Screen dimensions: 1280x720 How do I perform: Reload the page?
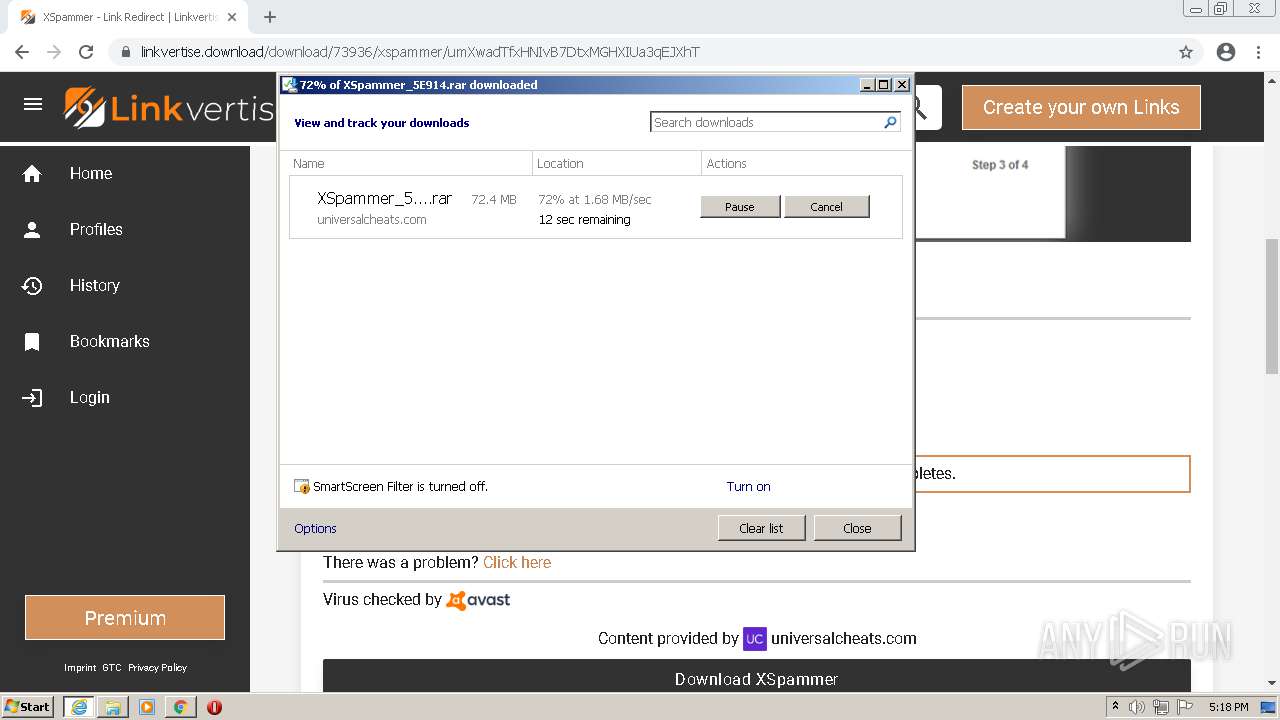pyautogui.click(x=86, y=52)
